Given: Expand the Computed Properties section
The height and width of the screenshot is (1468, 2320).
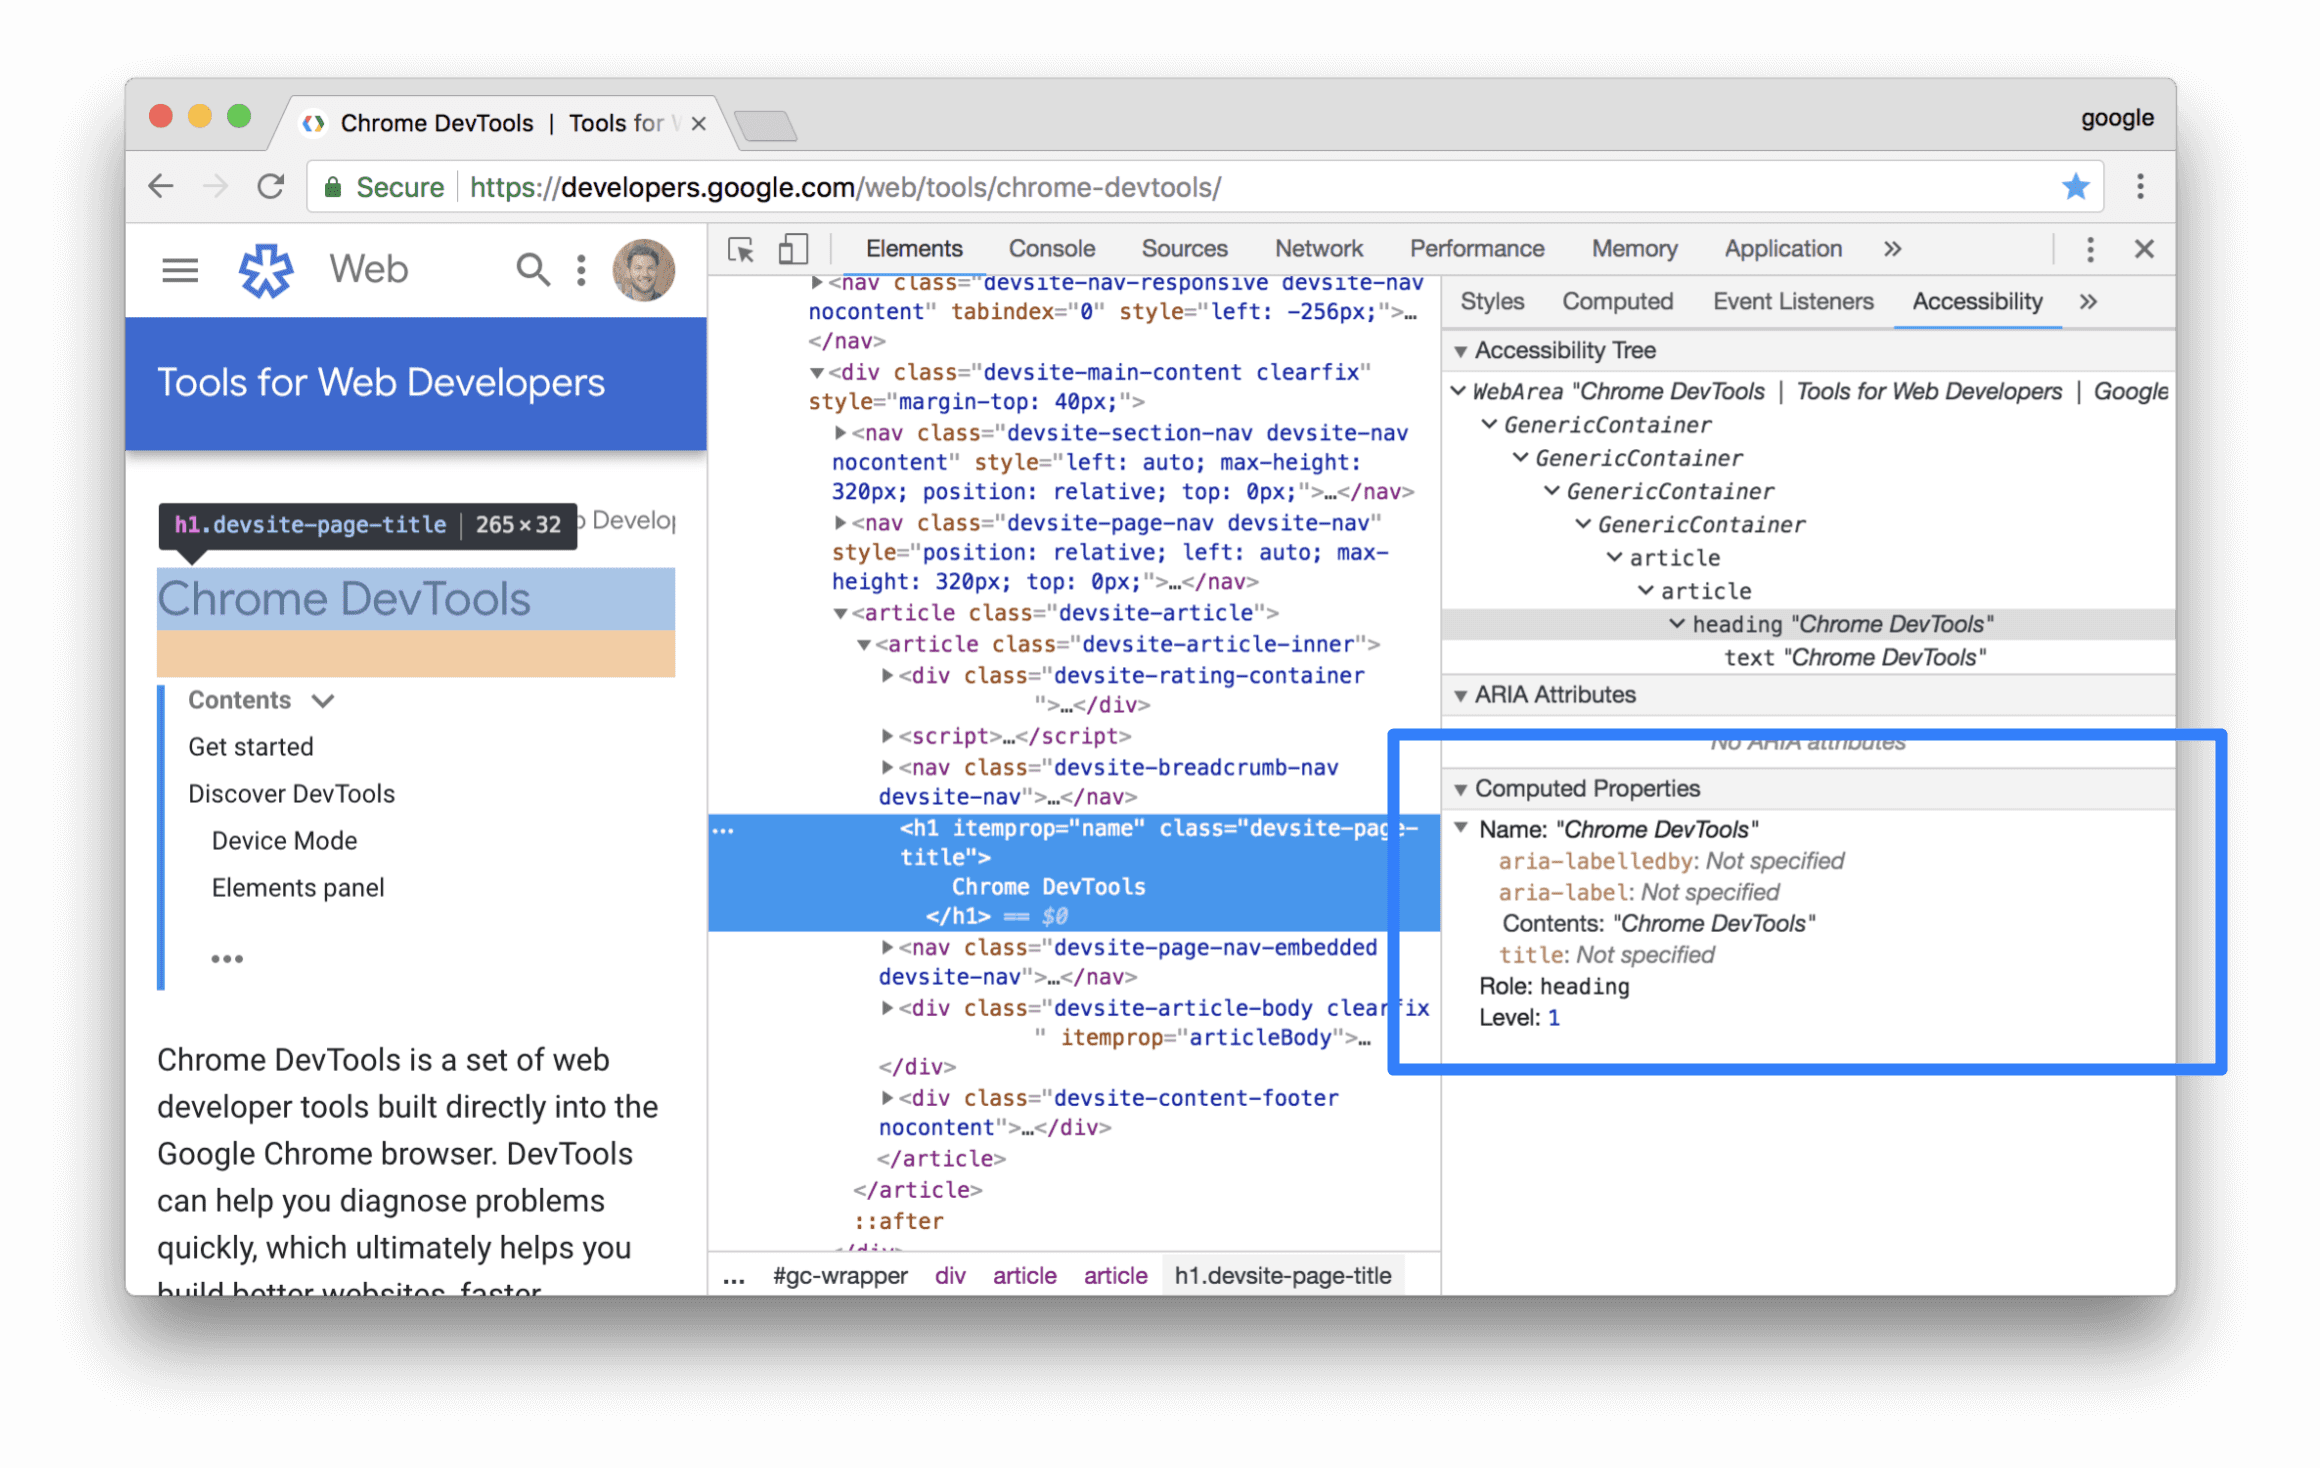Looking at the screenshot, I should pos(1463,788).
